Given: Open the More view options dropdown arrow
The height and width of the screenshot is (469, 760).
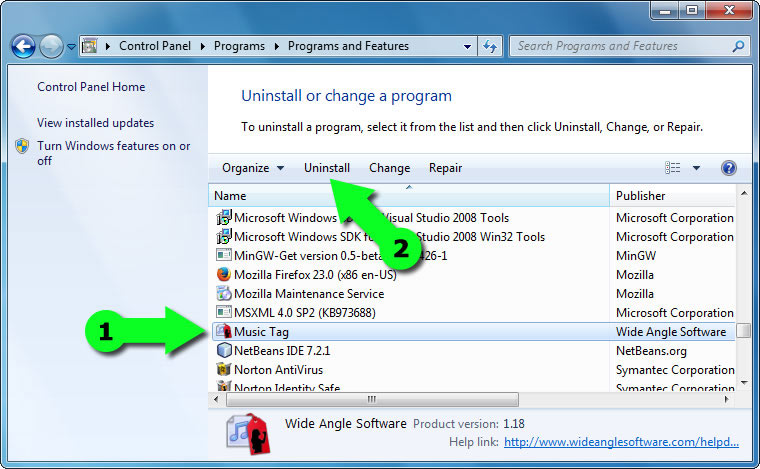Looking at the screenshot, I should click(697, 168).
